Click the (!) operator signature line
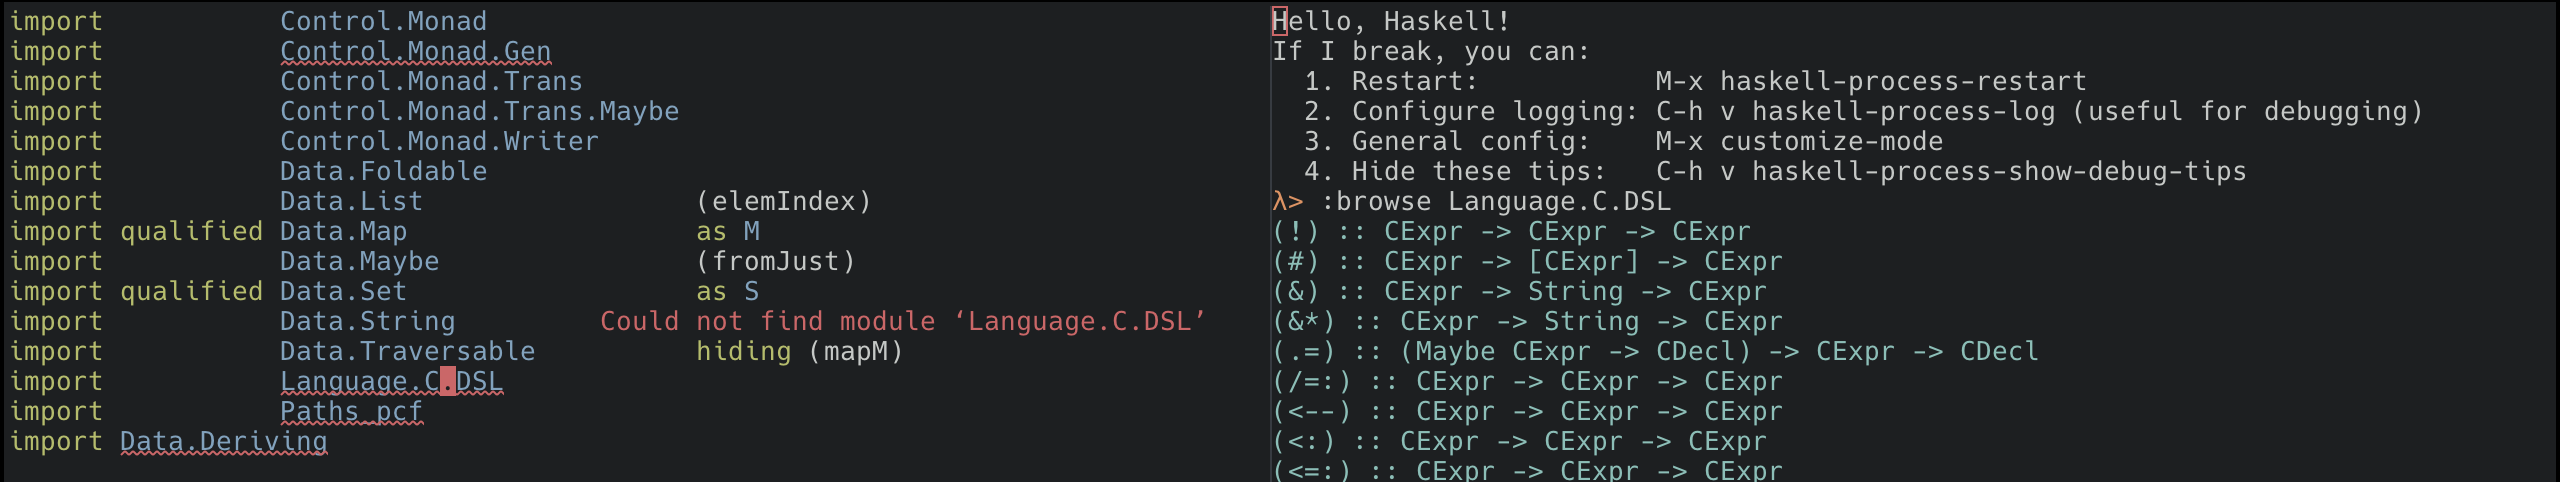 tap(1511, 231)
